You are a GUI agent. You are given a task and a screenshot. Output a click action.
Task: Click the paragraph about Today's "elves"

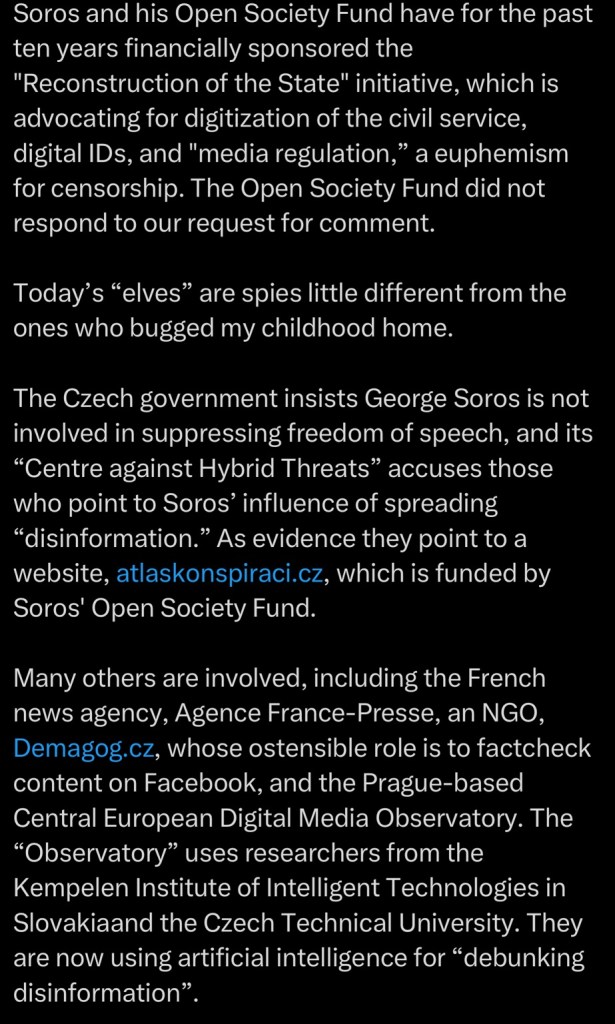[290, 310]
